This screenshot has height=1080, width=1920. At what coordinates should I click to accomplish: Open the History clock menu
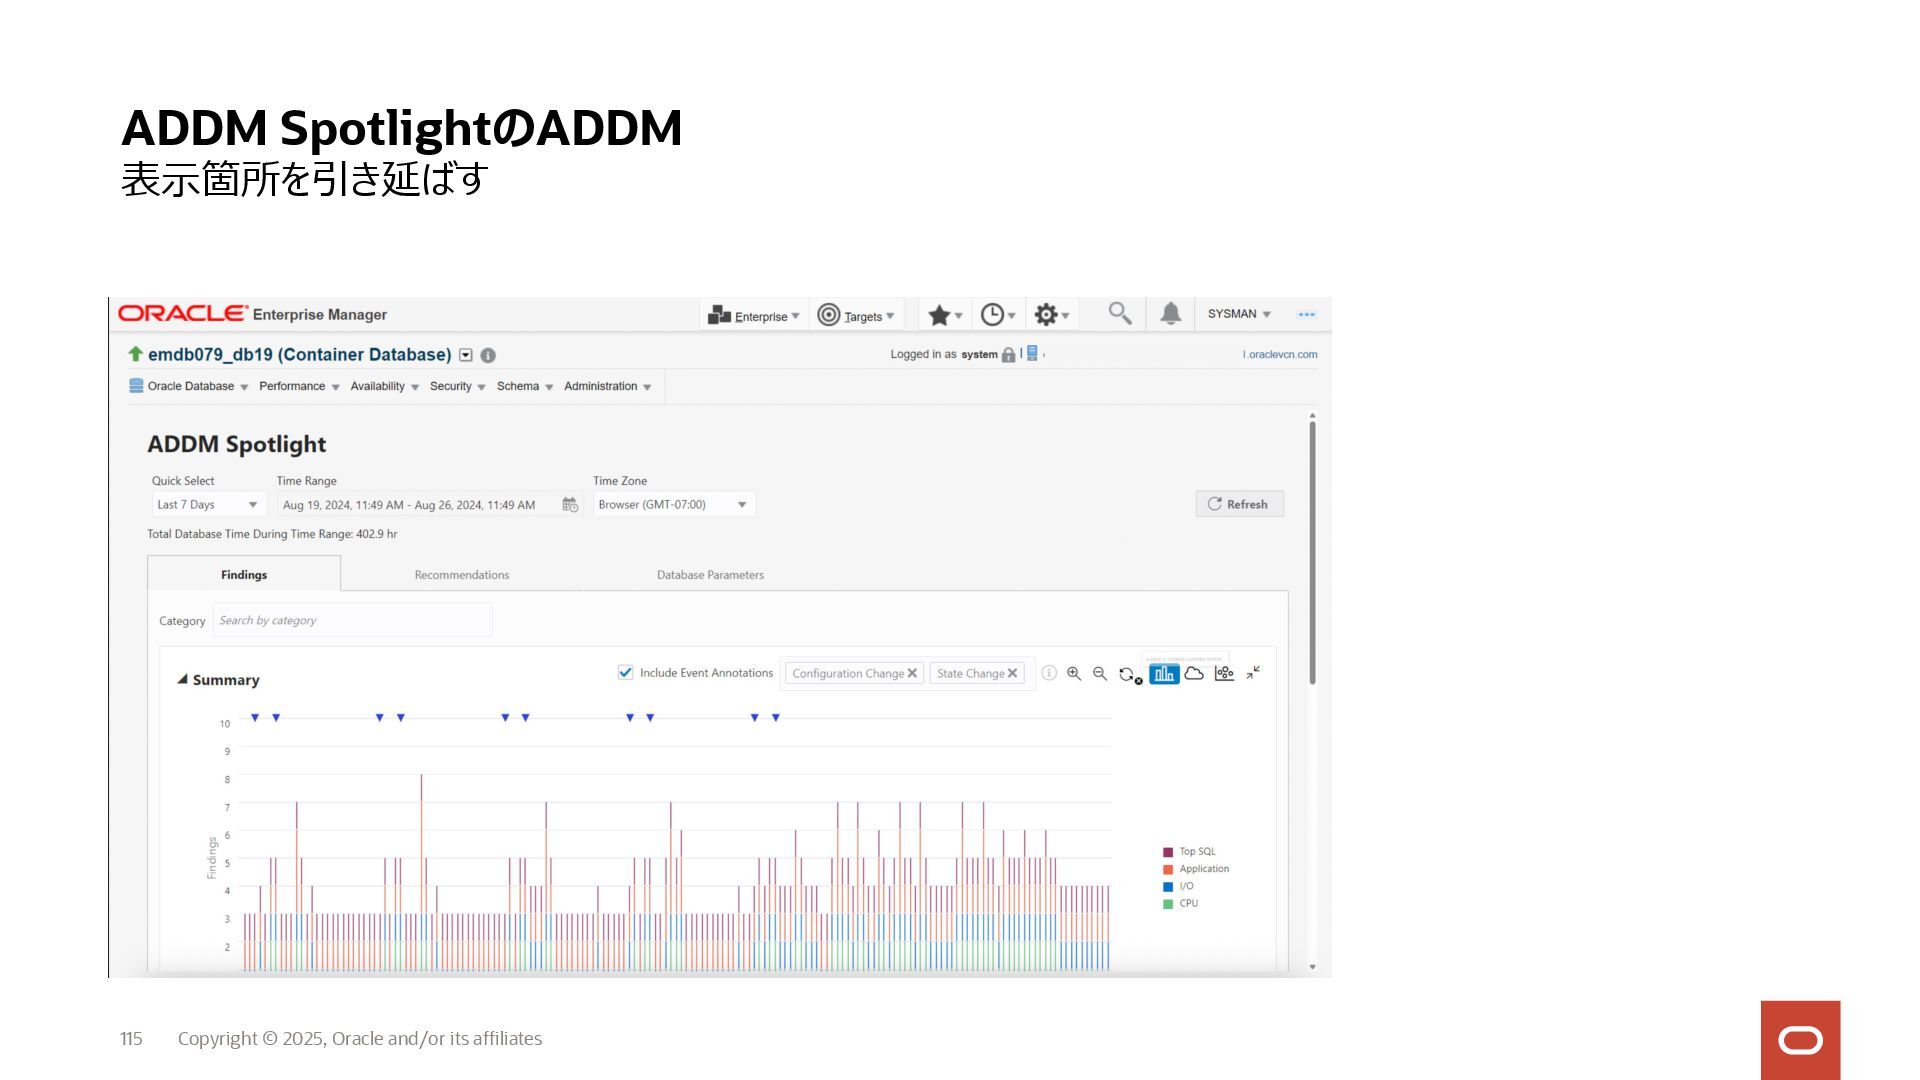[998, 316]
